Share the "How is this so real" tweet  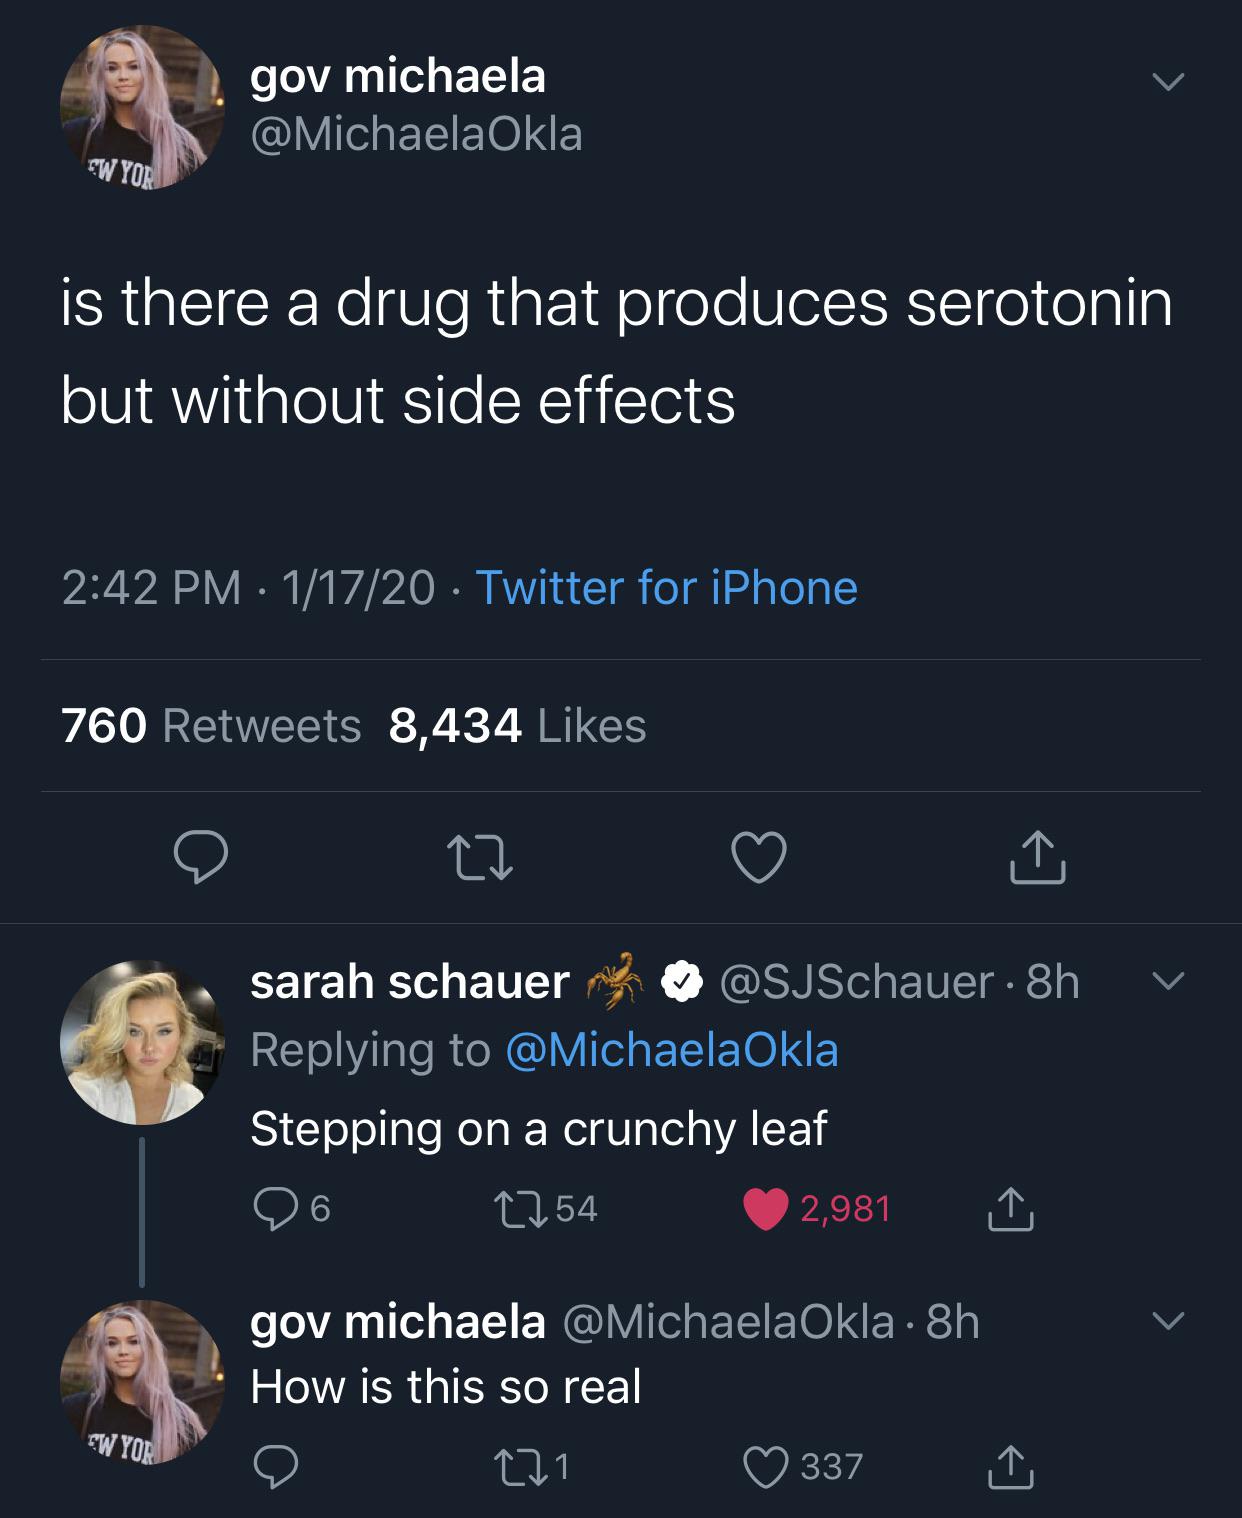[x=1011, y=1466]
